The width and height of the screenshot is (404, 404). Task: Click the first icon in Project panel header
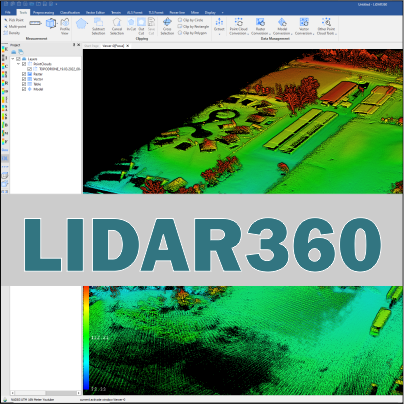pyautogui.click(x=14, y=52)
